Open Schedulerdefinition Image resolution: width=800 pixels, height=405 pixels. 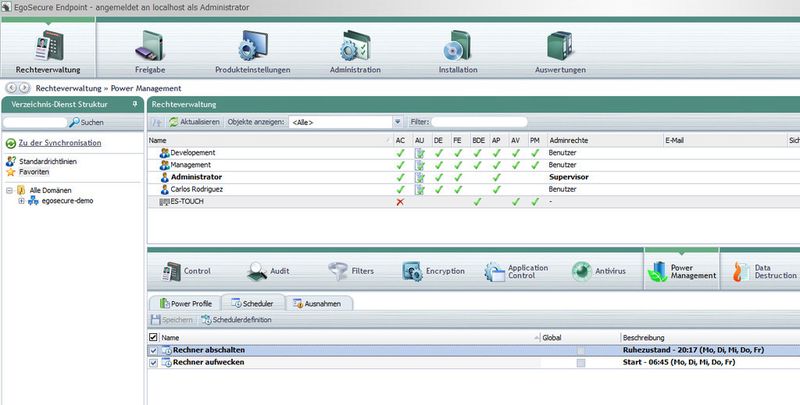[236, 320]
